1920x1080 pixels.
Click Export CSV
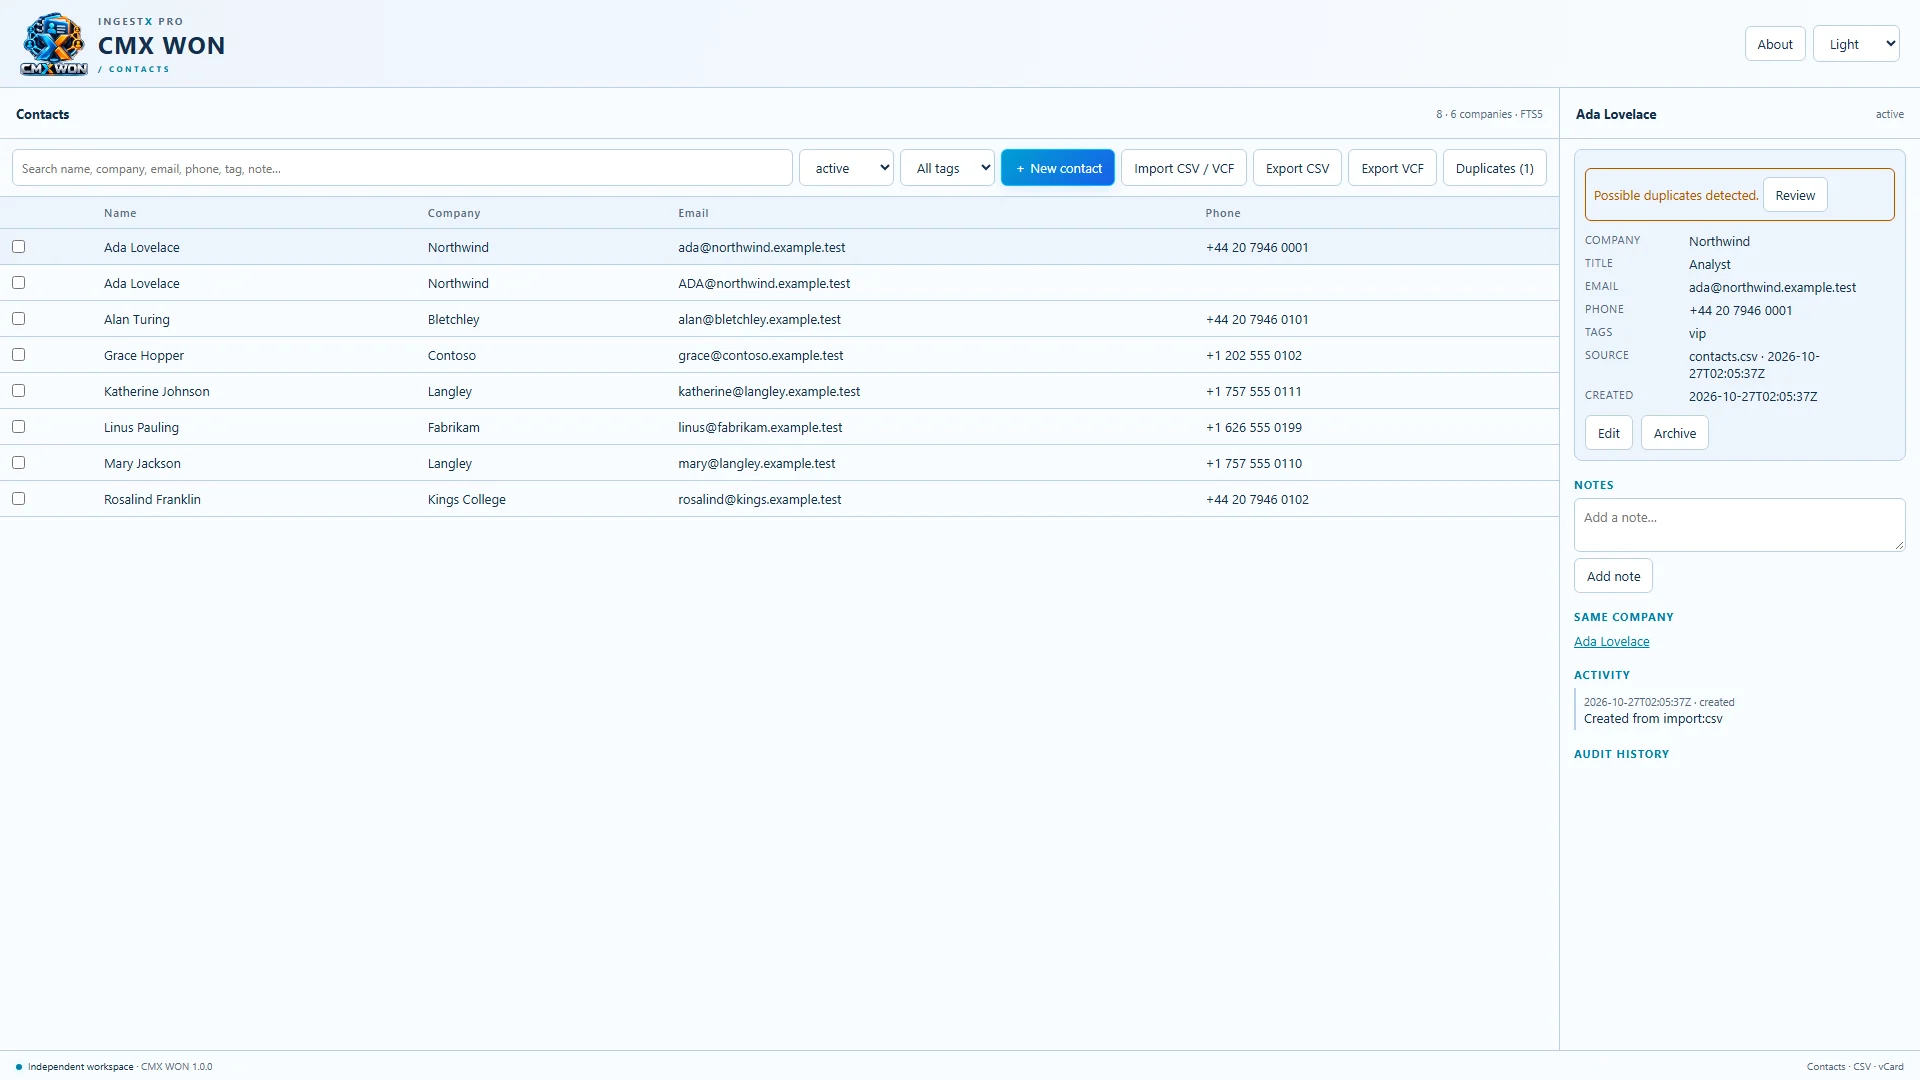tap(1297, 168)
